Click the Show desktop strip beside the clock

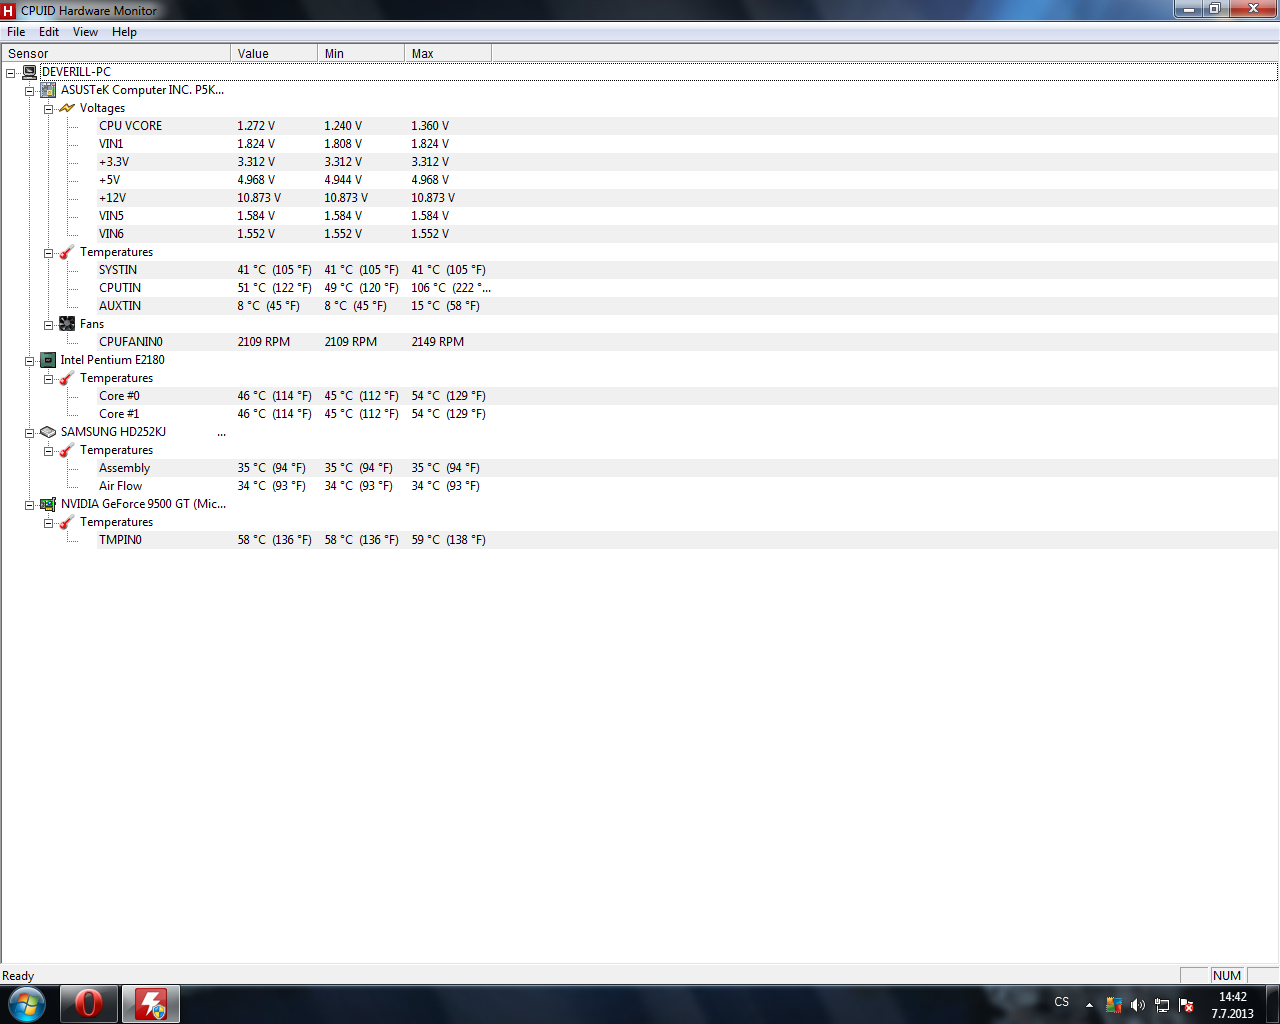(1273, 1005)
